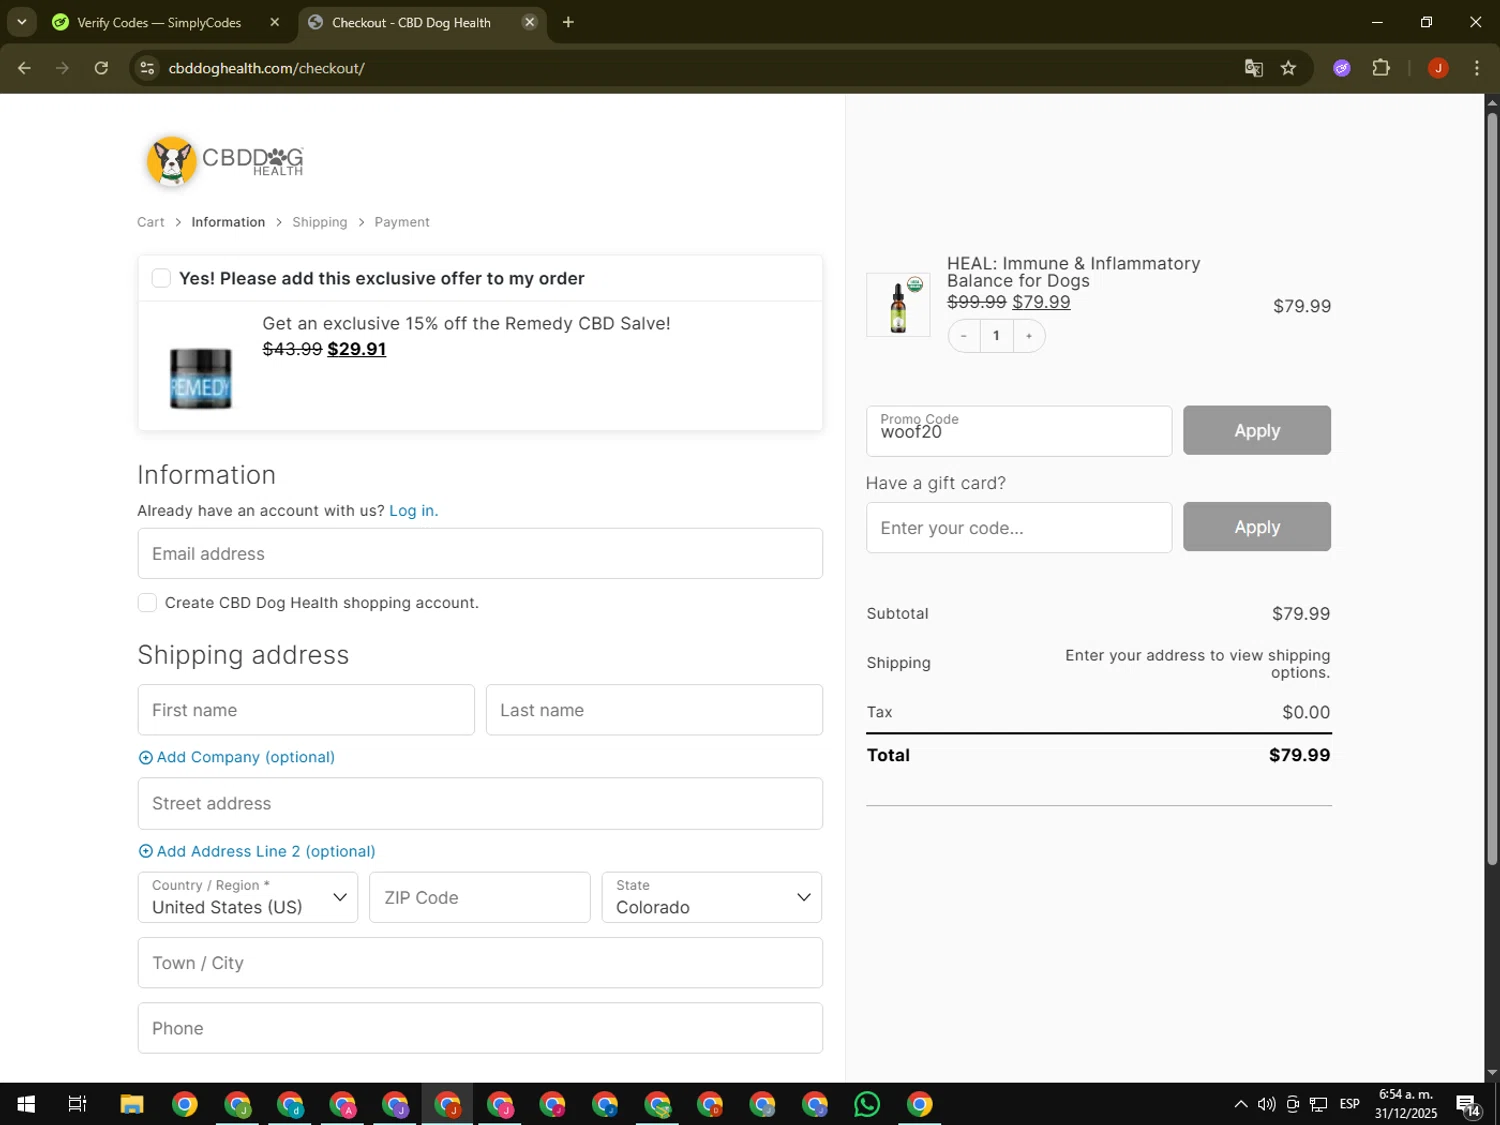
Task: Click the translate page icon
Action: pos(1253,68)
